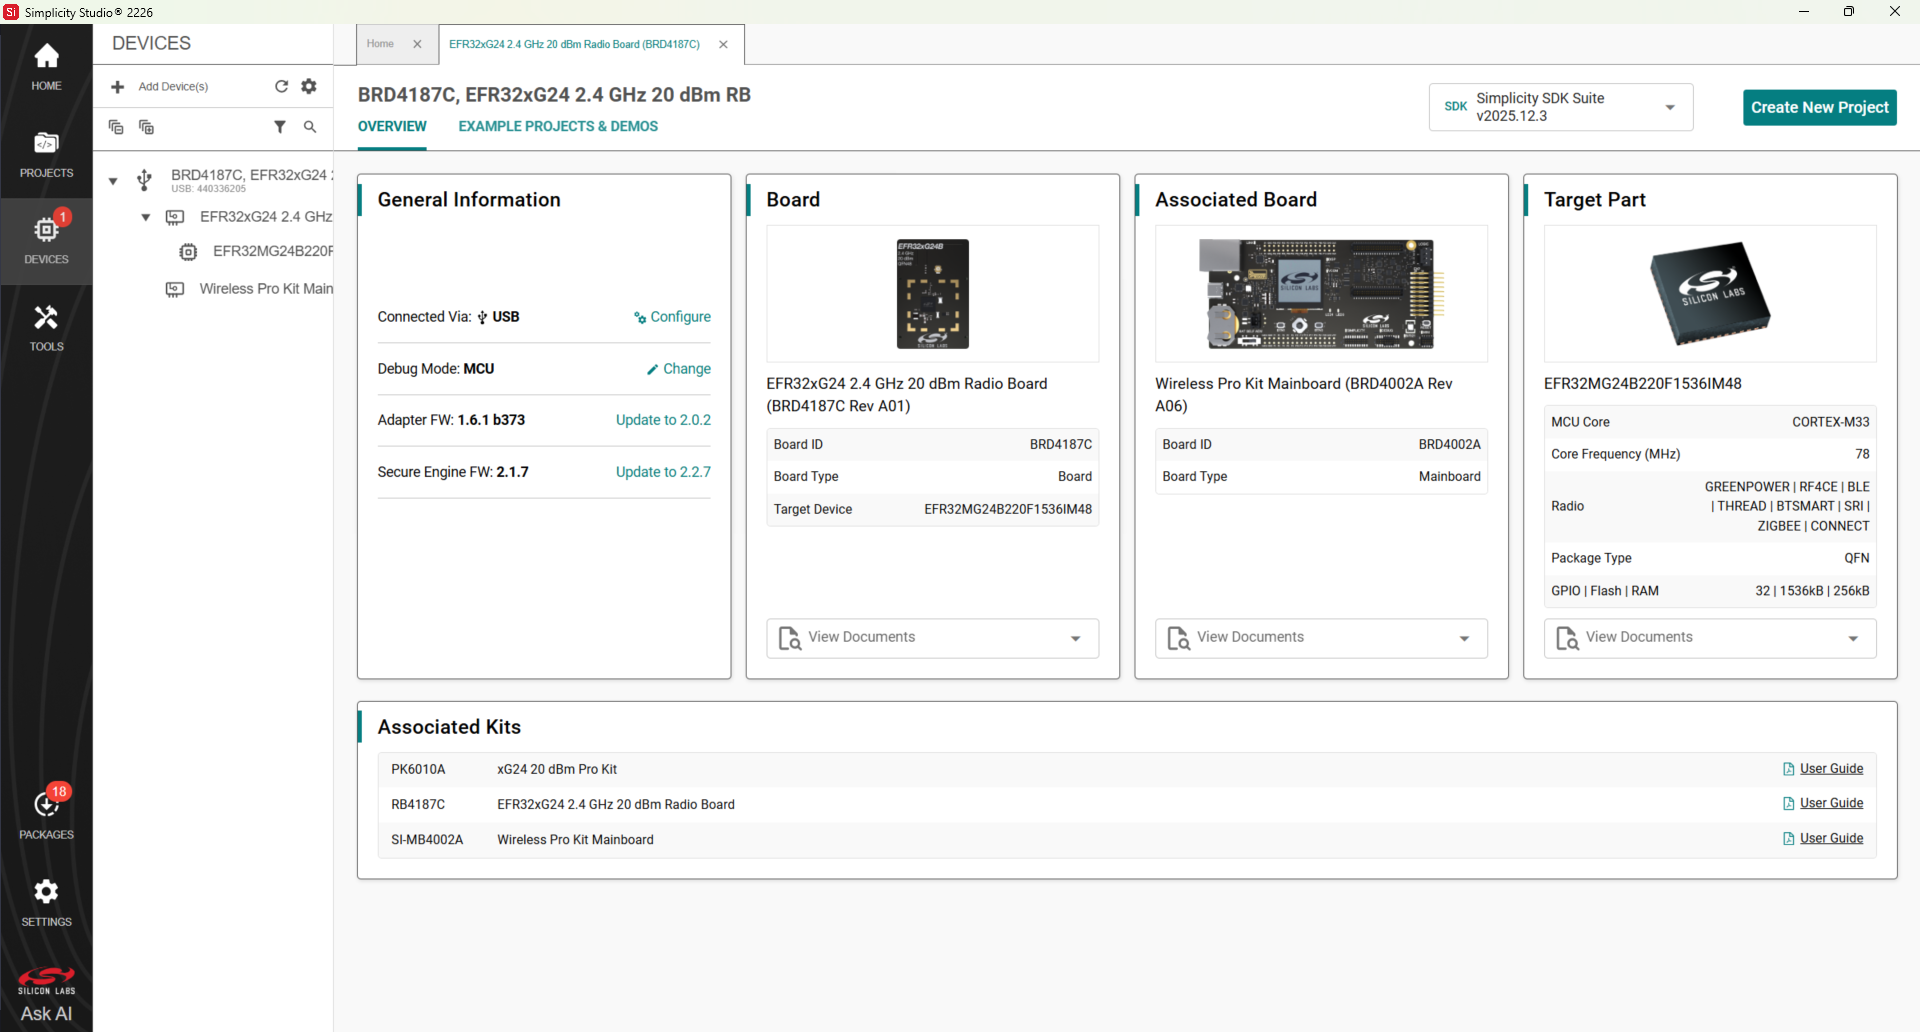Viewport: 1920px width, 1032px height.
Task: Close the Home tab
Action: 417,44
